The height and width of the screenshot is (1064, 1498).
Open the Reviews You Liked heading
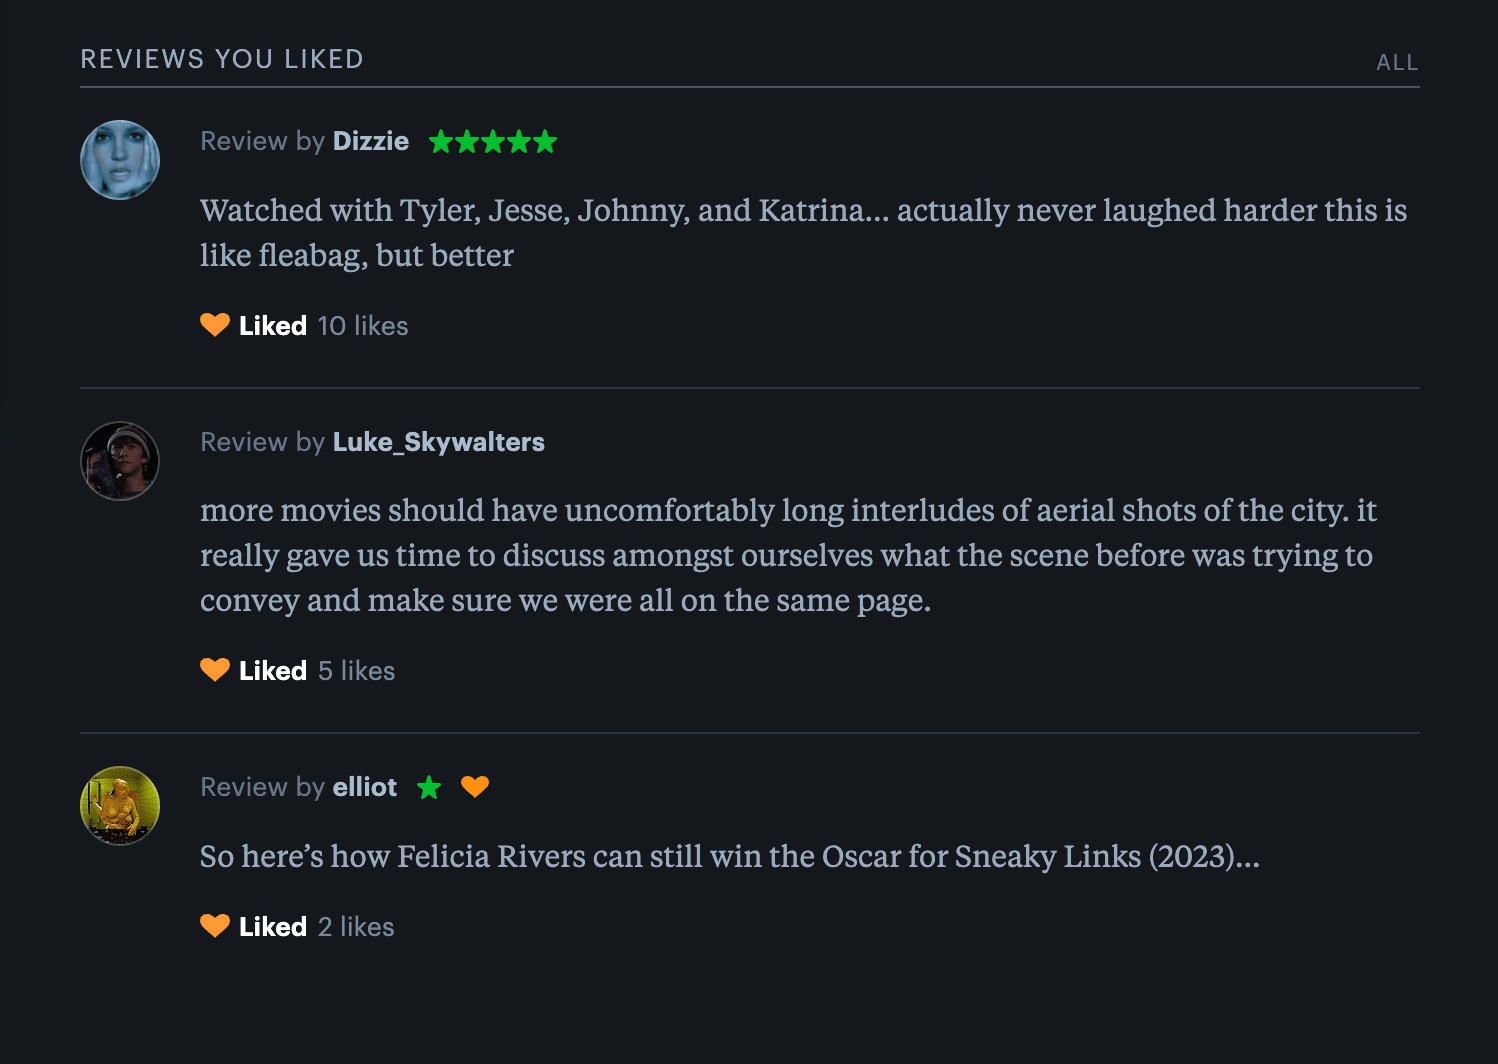(x=222, y=59)
